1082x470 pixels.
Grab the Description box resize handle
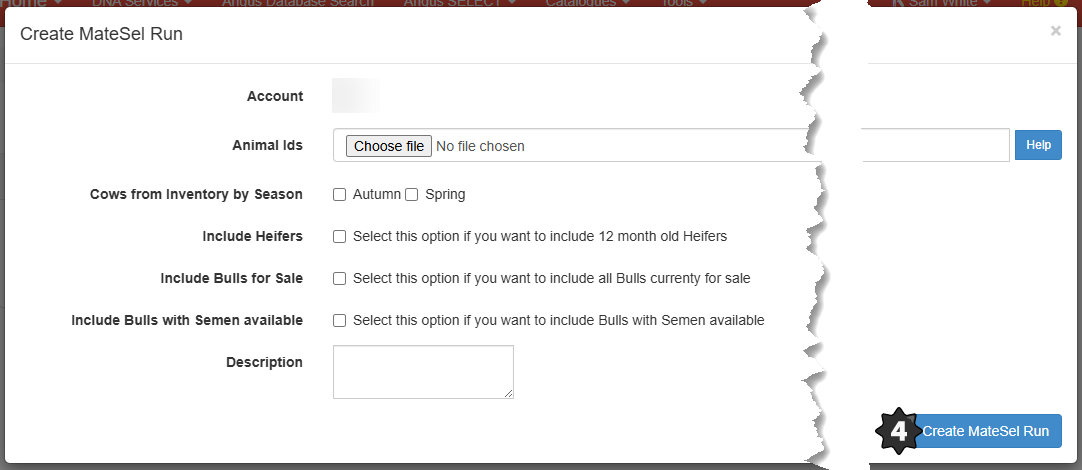pos(509,394)
